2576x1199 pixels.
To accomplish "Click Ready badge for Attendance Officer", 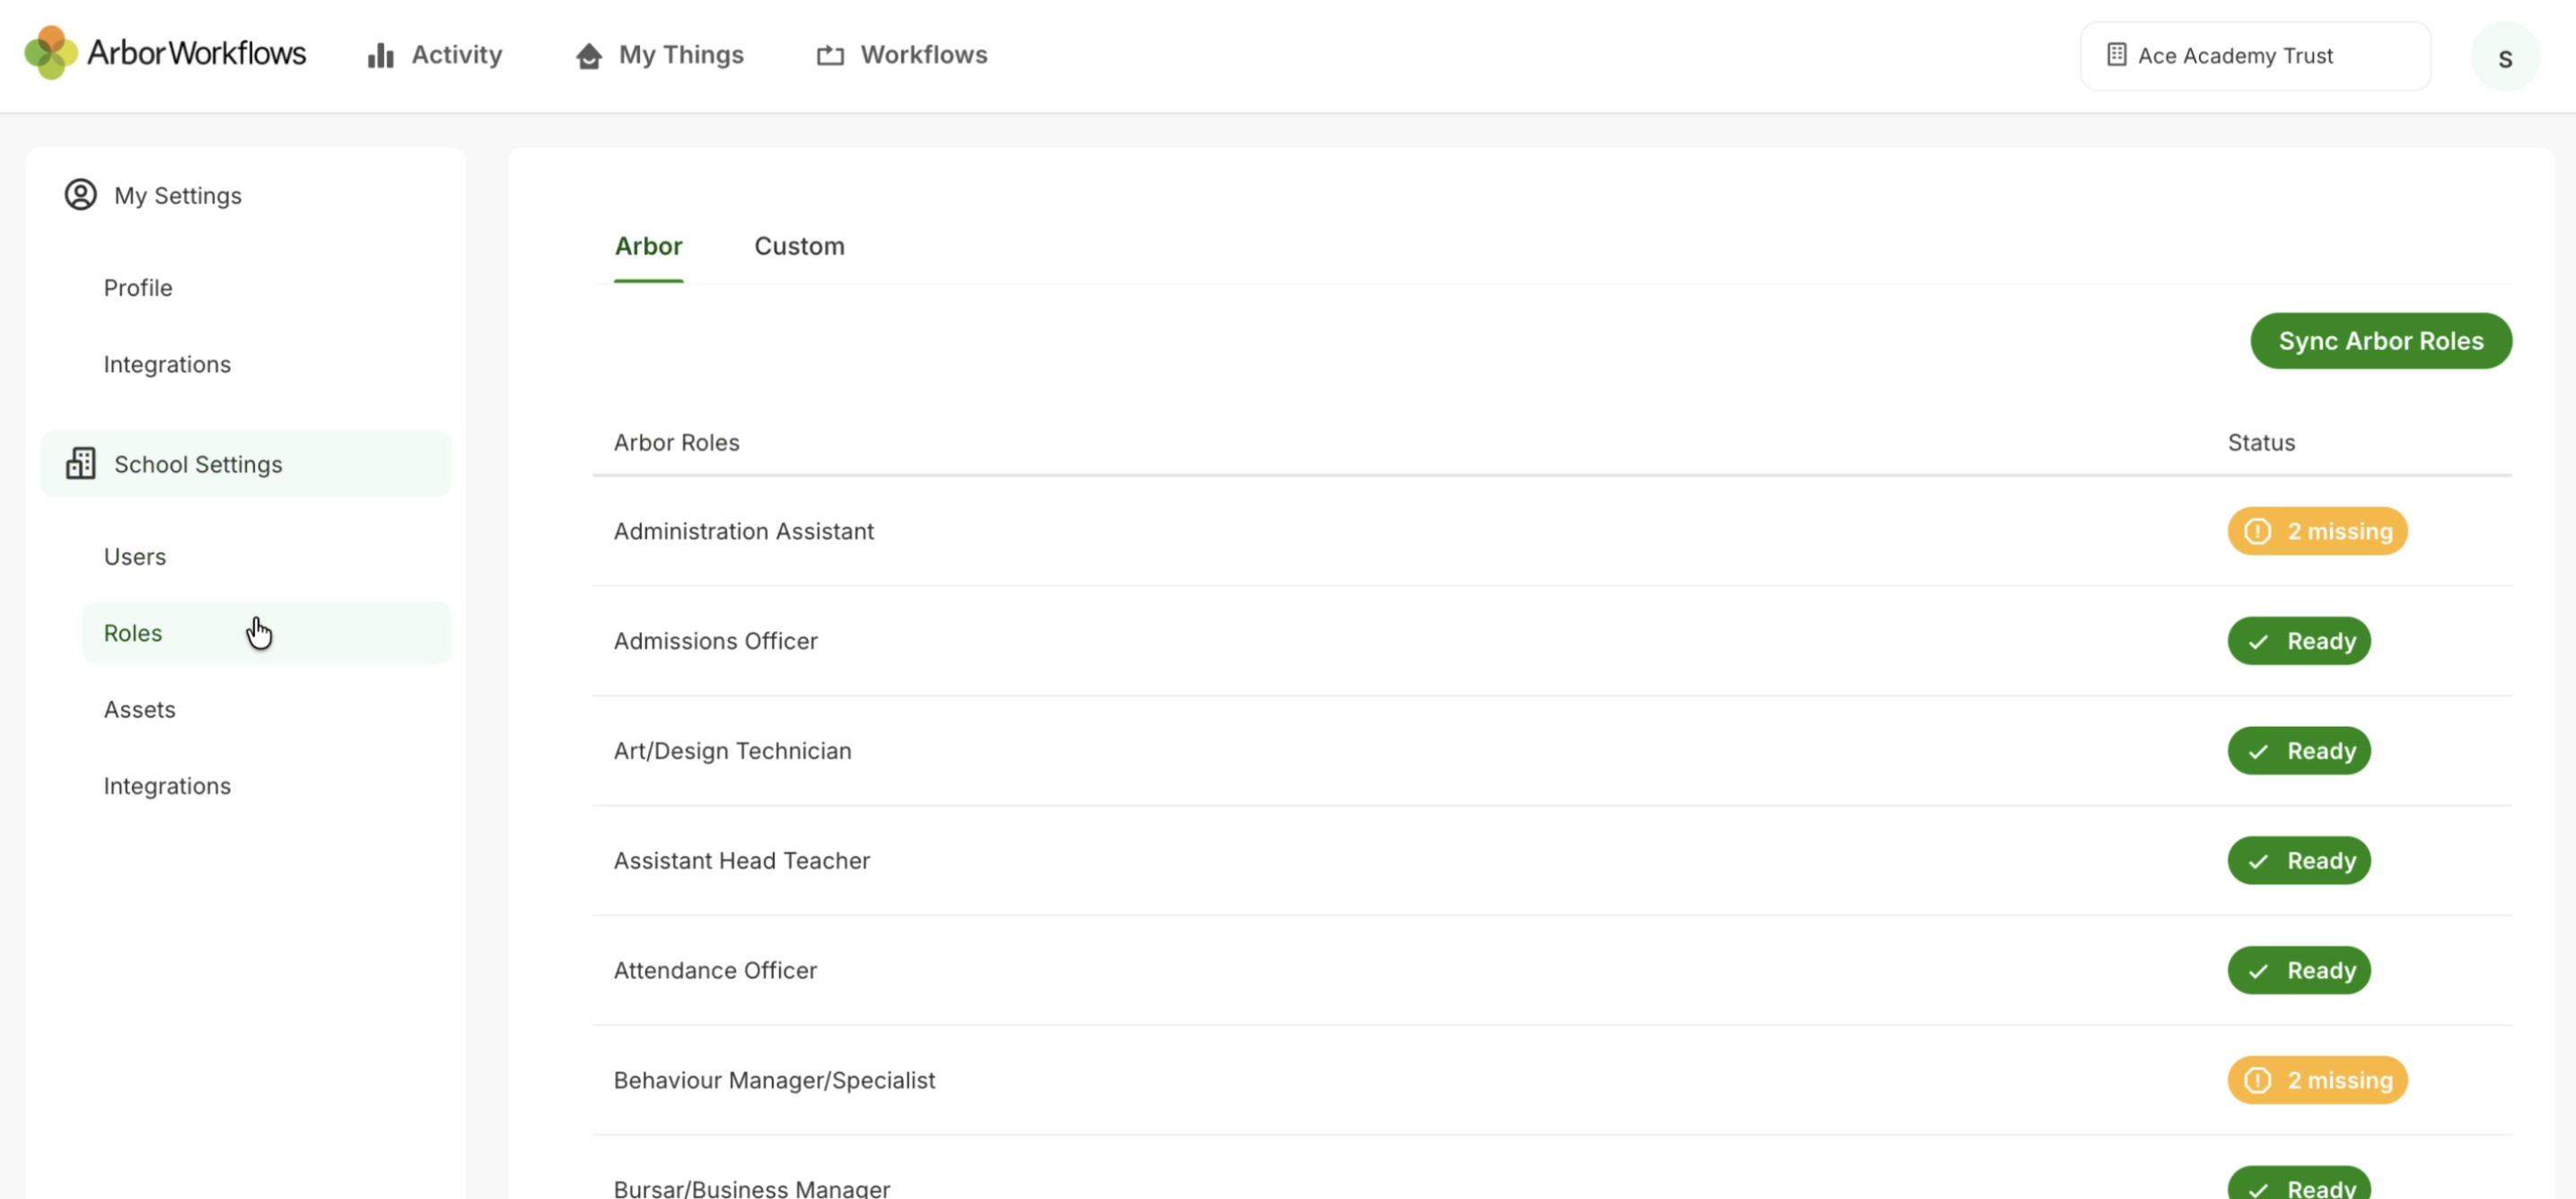I will tap(2299, 970).
